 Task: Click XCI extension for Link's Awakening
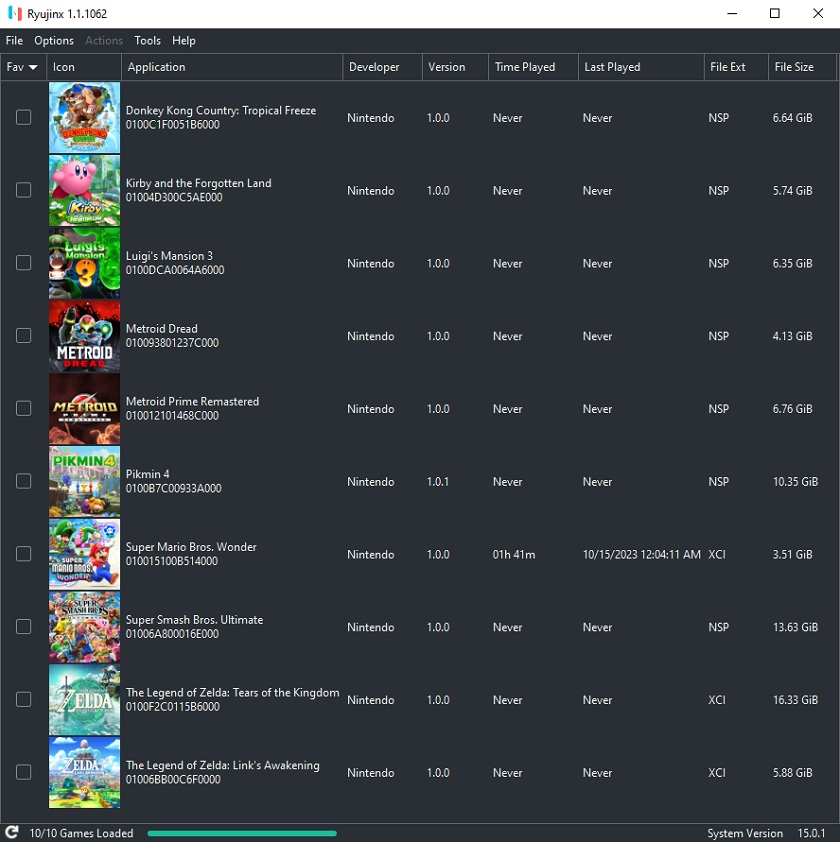click(717, 773)
